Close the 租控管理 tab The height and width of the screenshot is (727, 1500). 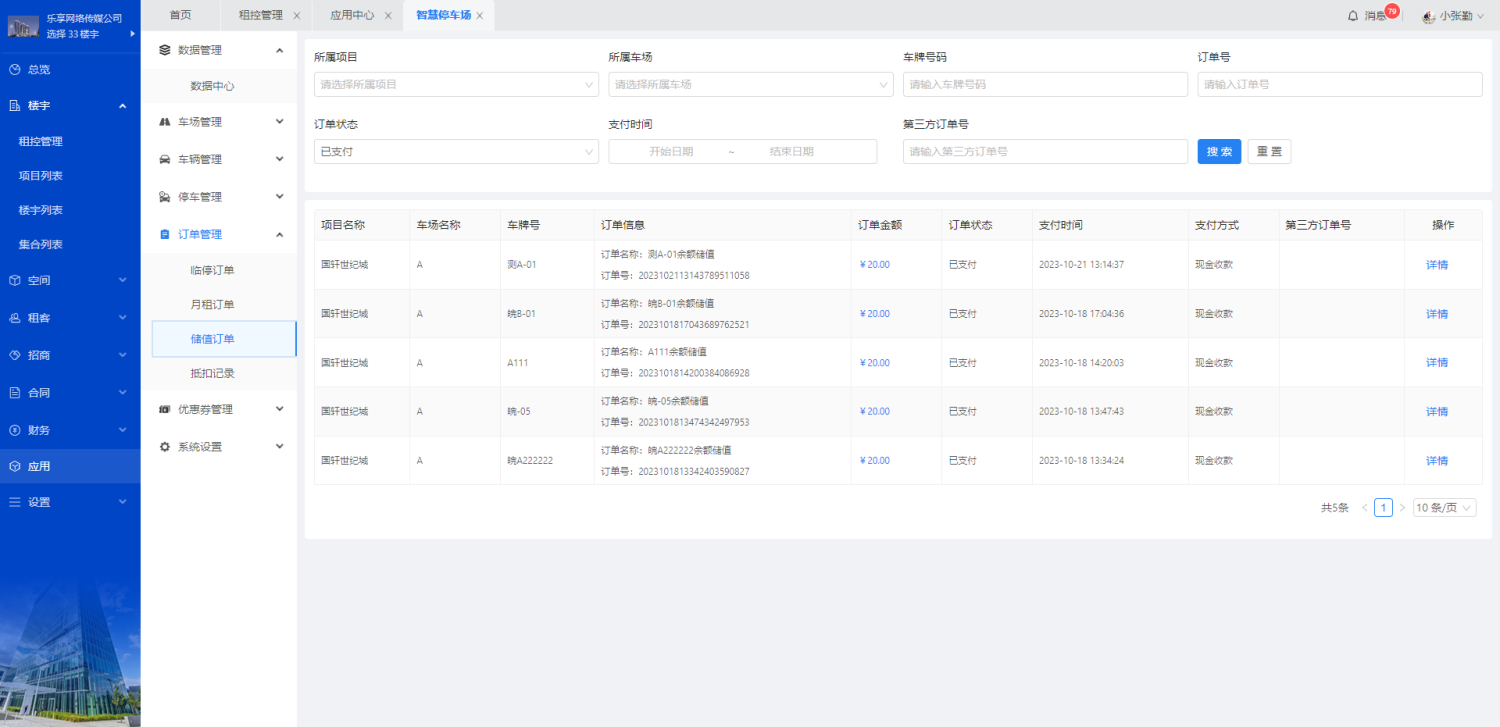tap(296, 16)
